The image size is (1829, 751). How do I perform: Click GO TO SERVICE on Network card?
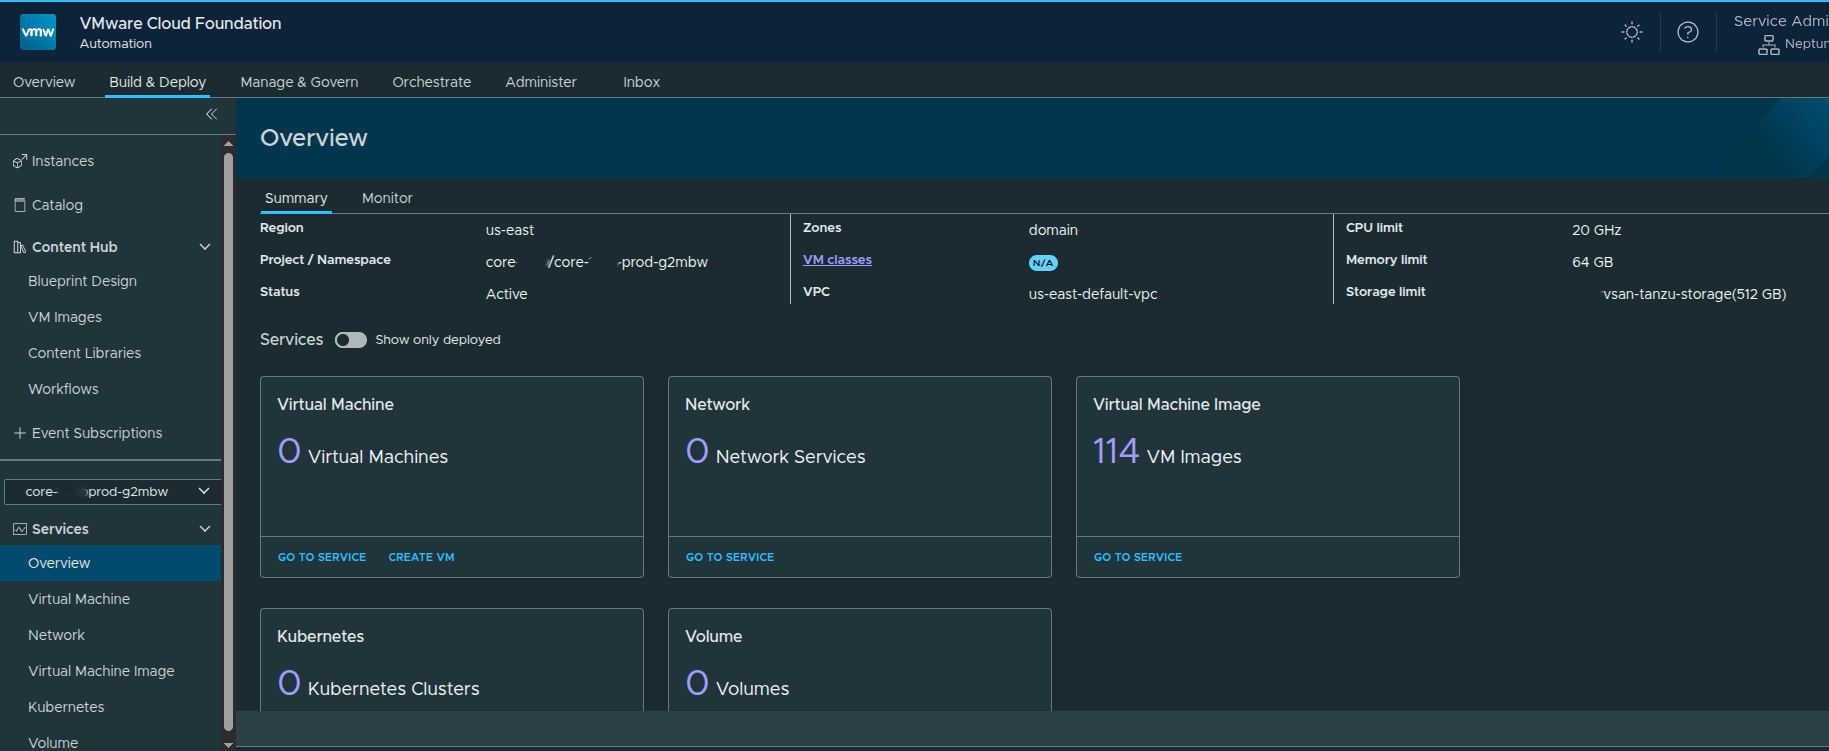coord(730,557)
